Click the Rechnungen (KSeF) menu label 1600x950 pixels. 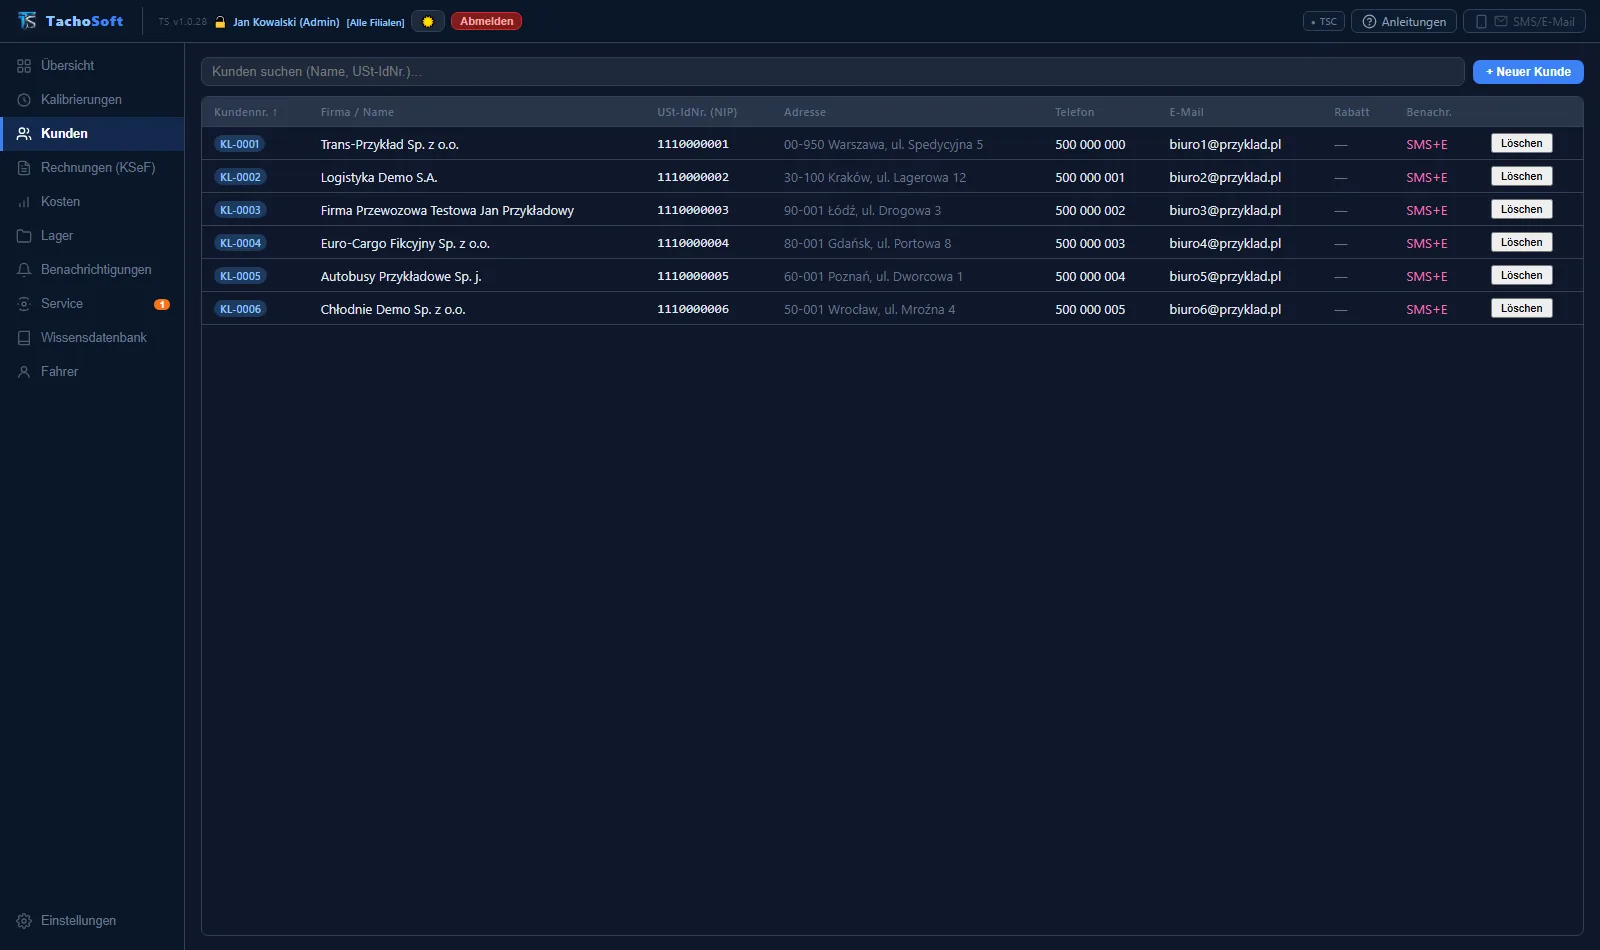98,168
